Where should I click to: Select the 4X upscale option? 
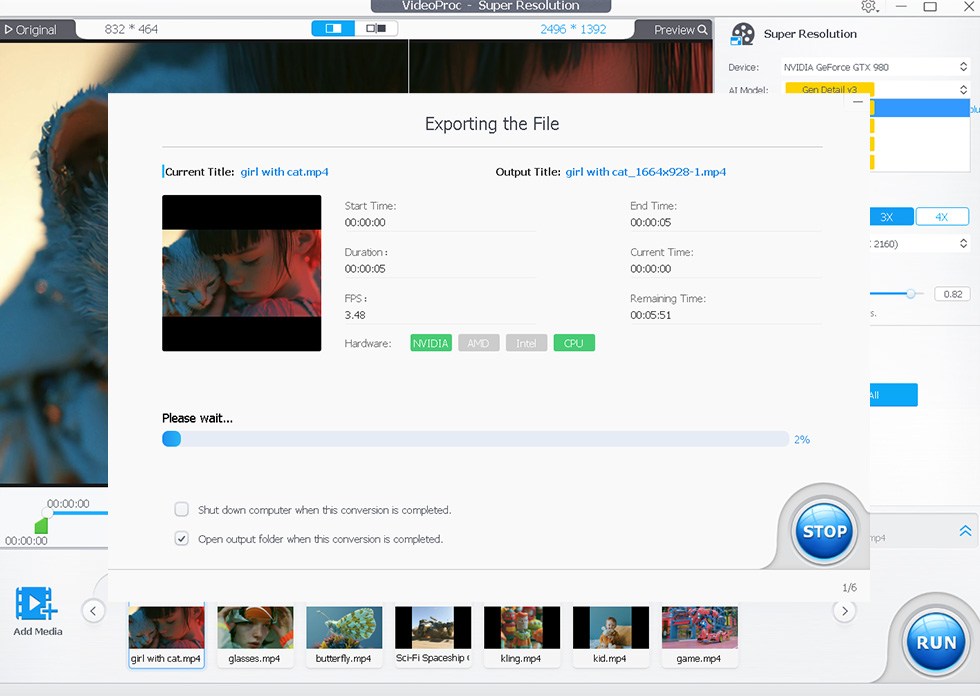[942, 217]
